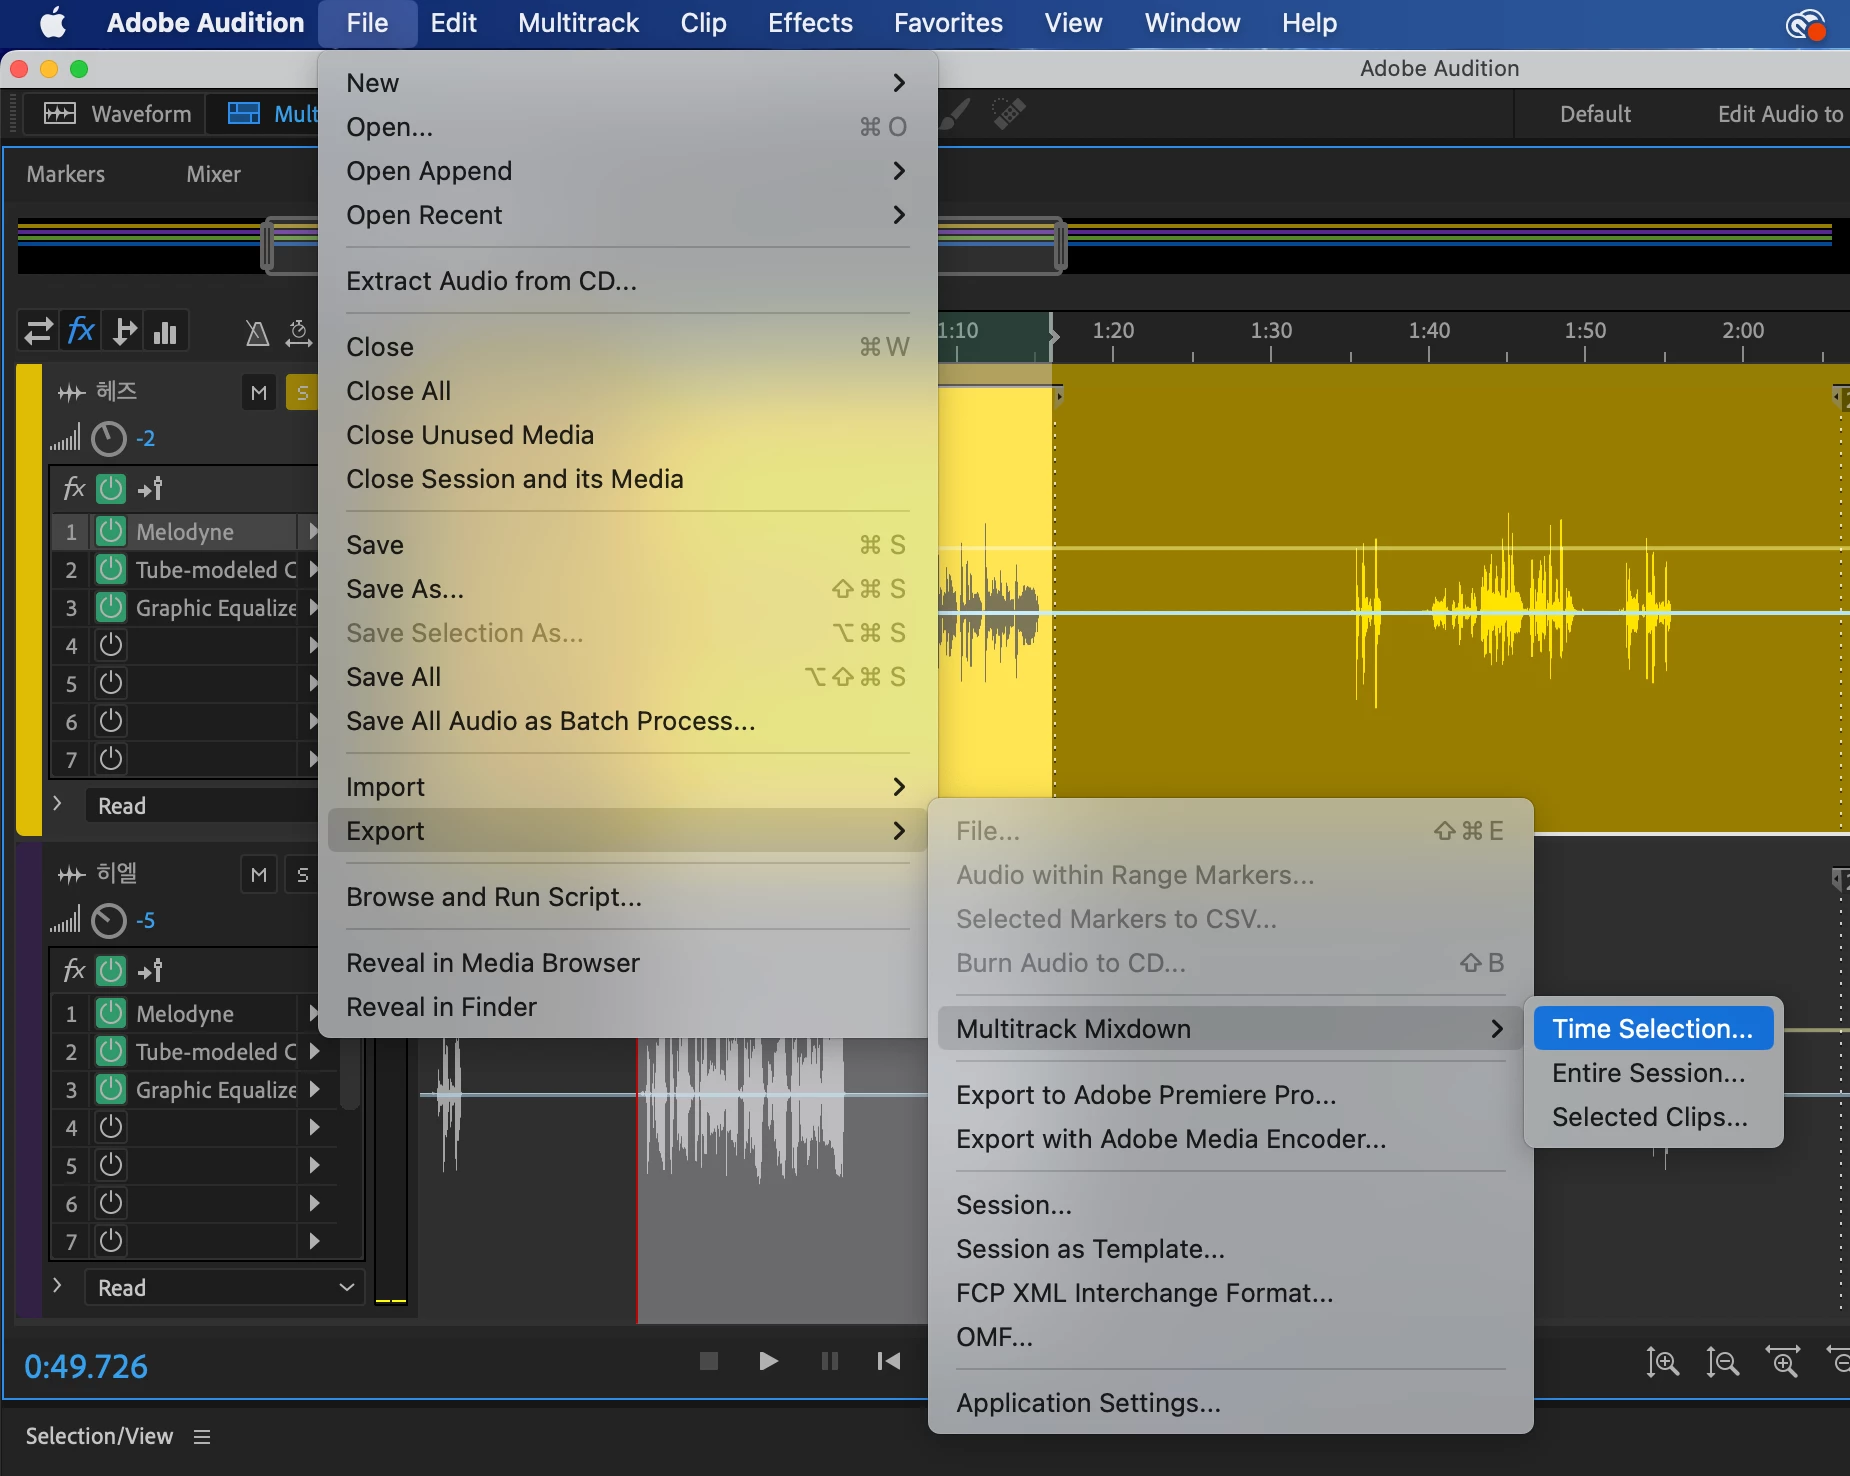Viewport: 1850px width, 1476px height.
Task: Click the 헤즈 track volume knob
Action: coord(108,439)
